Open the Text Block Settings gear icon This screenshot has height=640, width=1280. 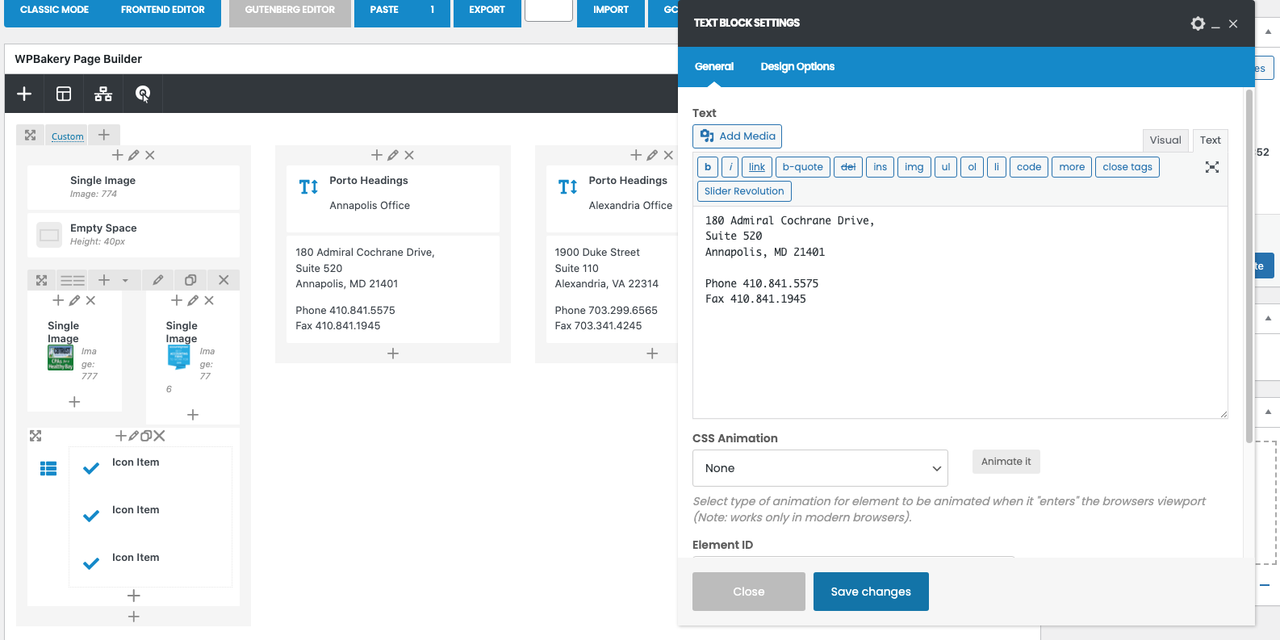[1198, 23]
